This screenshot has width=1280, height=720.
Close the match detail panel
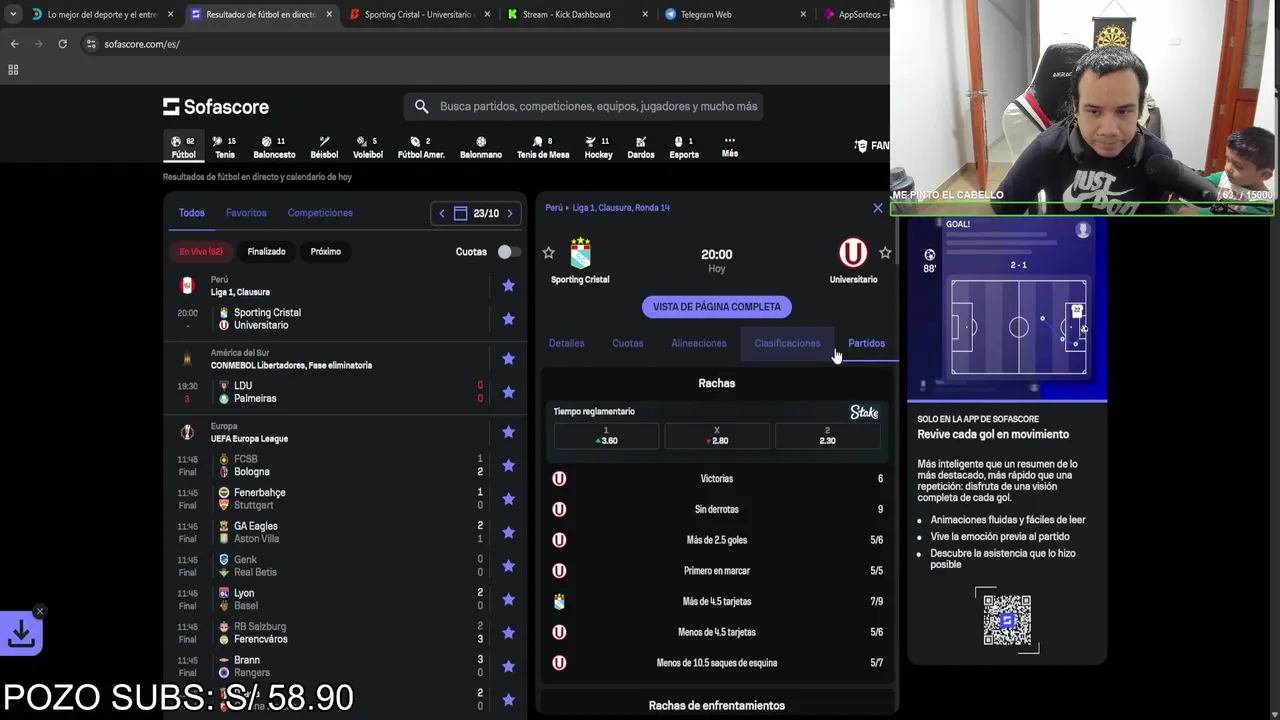878,208
